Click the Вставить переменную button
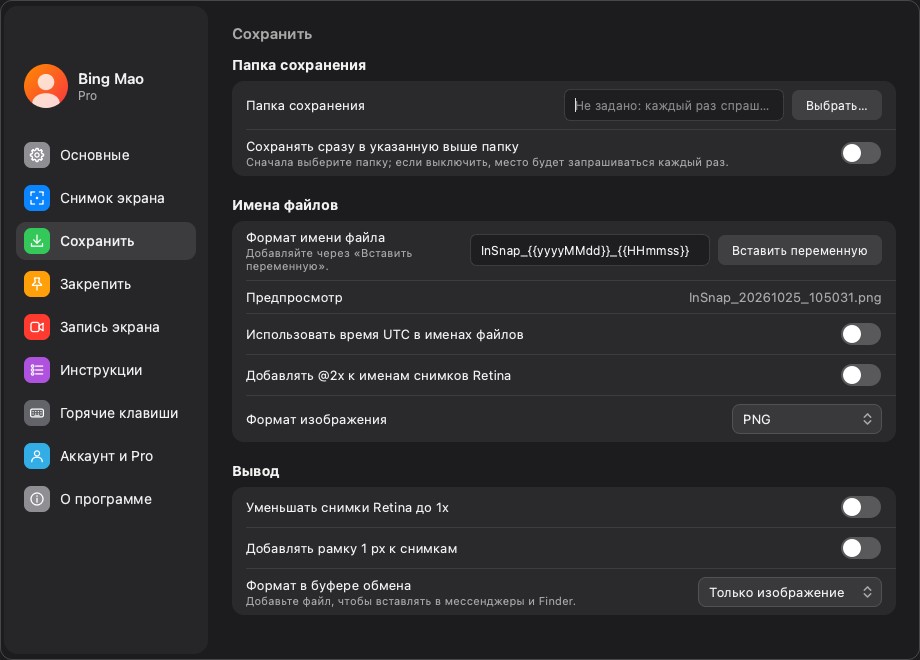 [x=800, y=251]
